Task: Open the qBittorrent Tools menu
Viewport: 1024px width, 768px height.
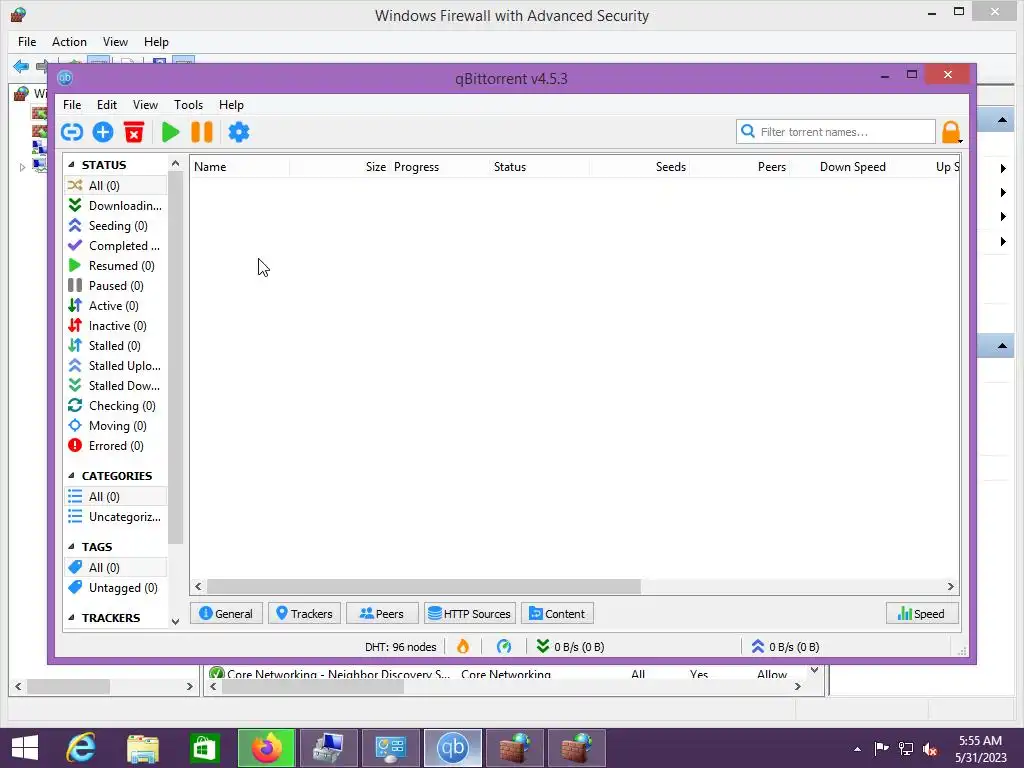Action: click(188, 104)
